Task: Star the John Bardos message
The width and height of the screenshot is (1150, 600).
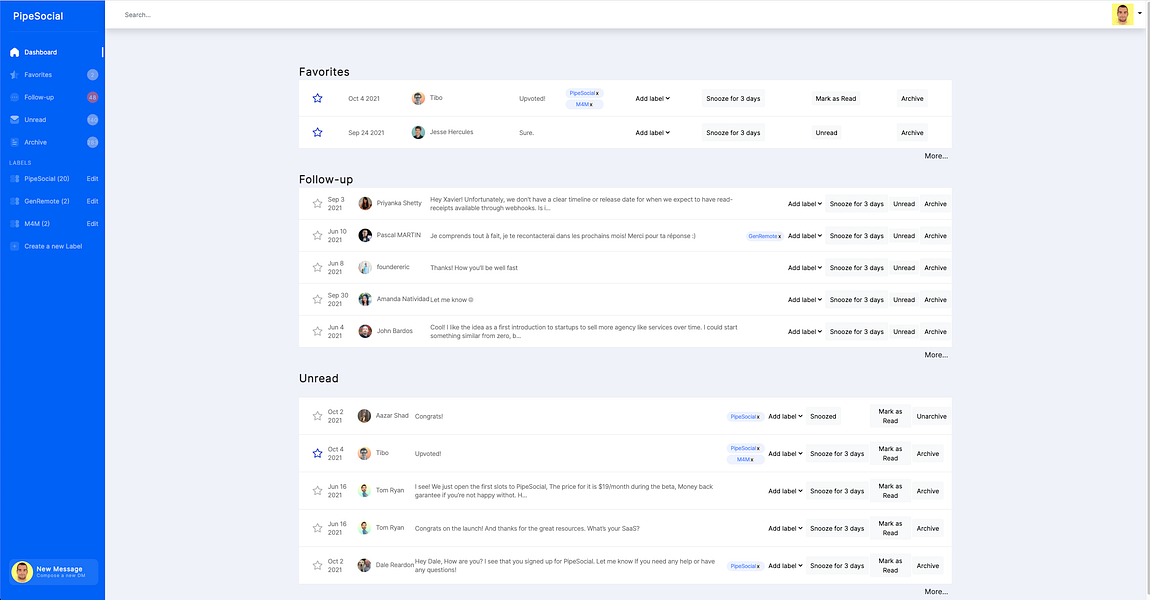Action: pos(318,332)
